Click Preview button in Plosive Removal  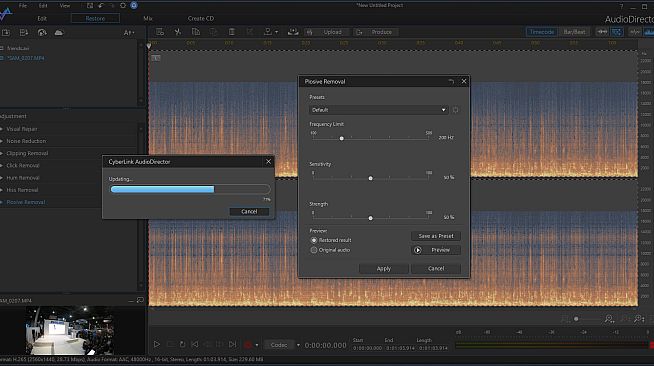[x=436, y=250]
